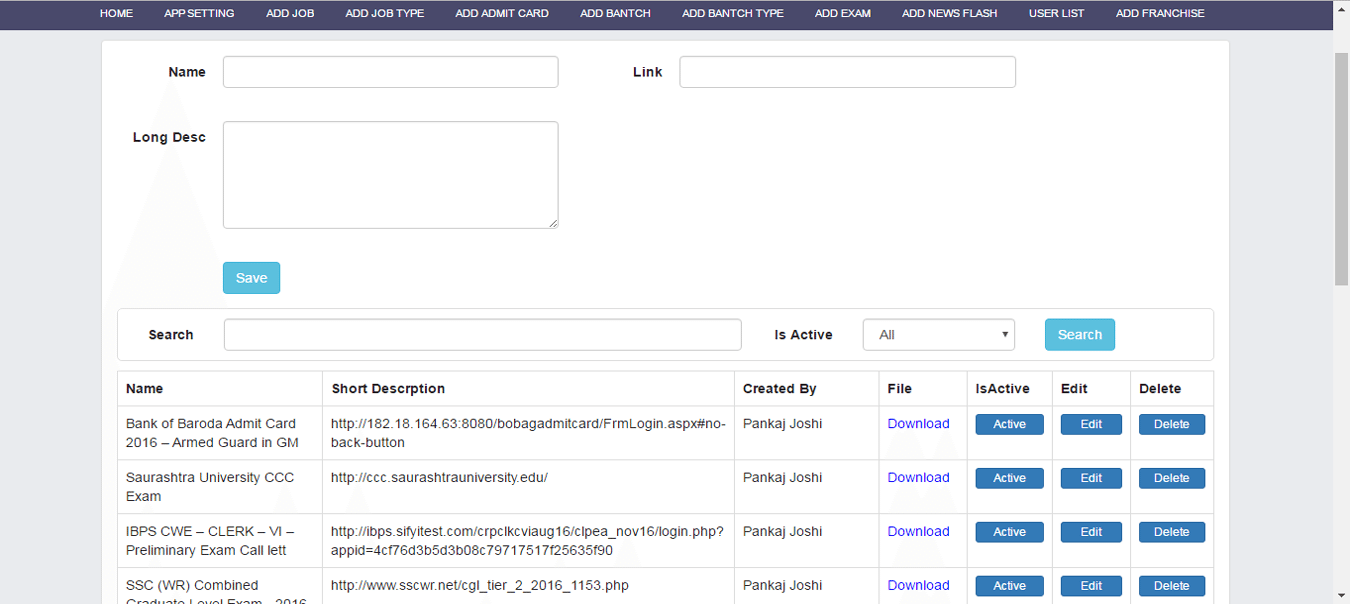Click the scrollbar up arrow
Viewport: 1350px width, 604px height.
(x=1342, y=7)
